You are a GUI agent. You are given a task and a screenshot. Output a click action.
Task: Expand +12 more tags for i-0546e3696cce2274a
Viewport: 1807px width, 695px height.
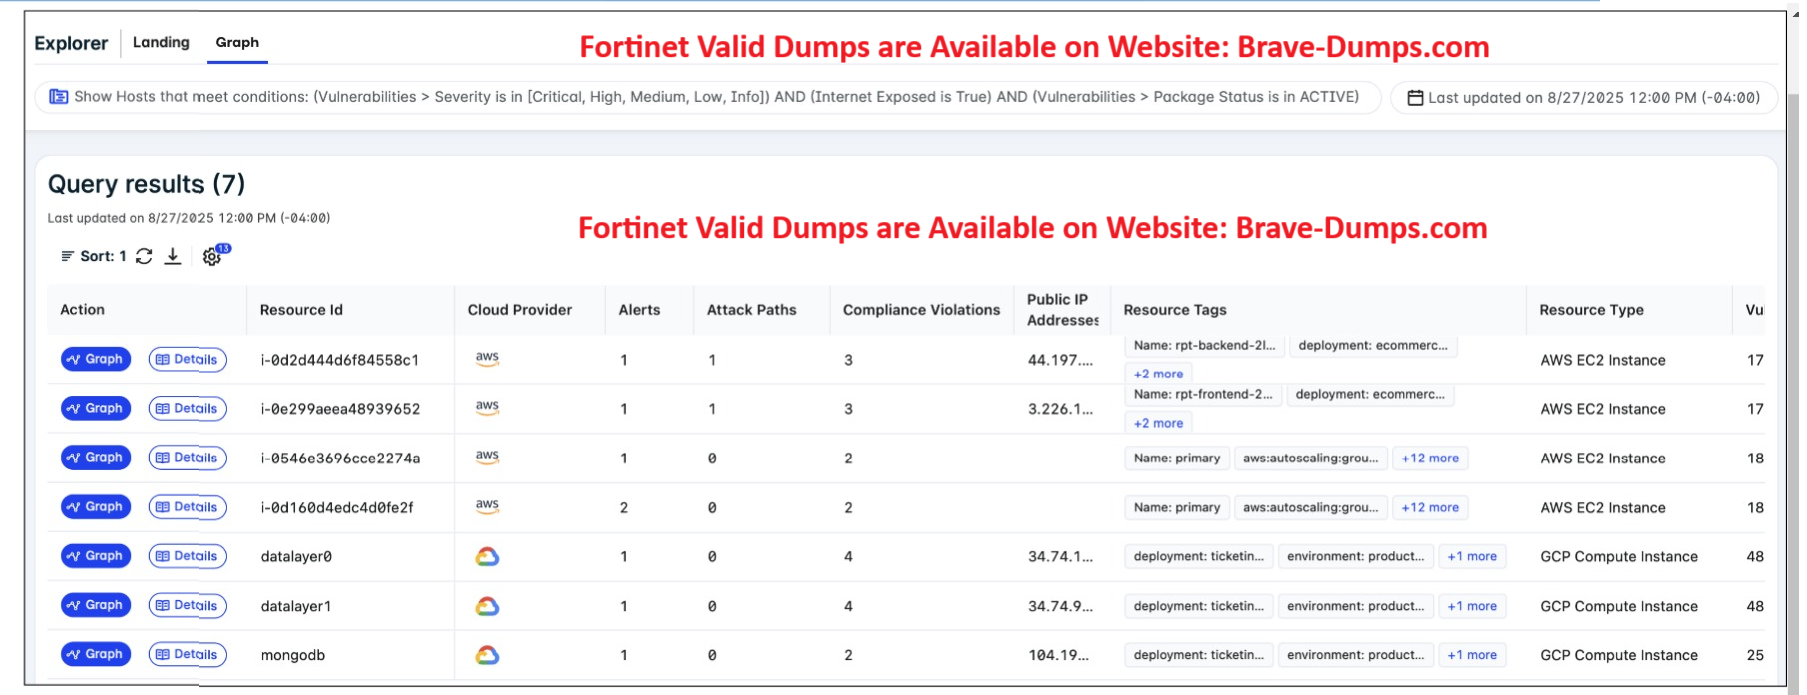(1430, 458)
